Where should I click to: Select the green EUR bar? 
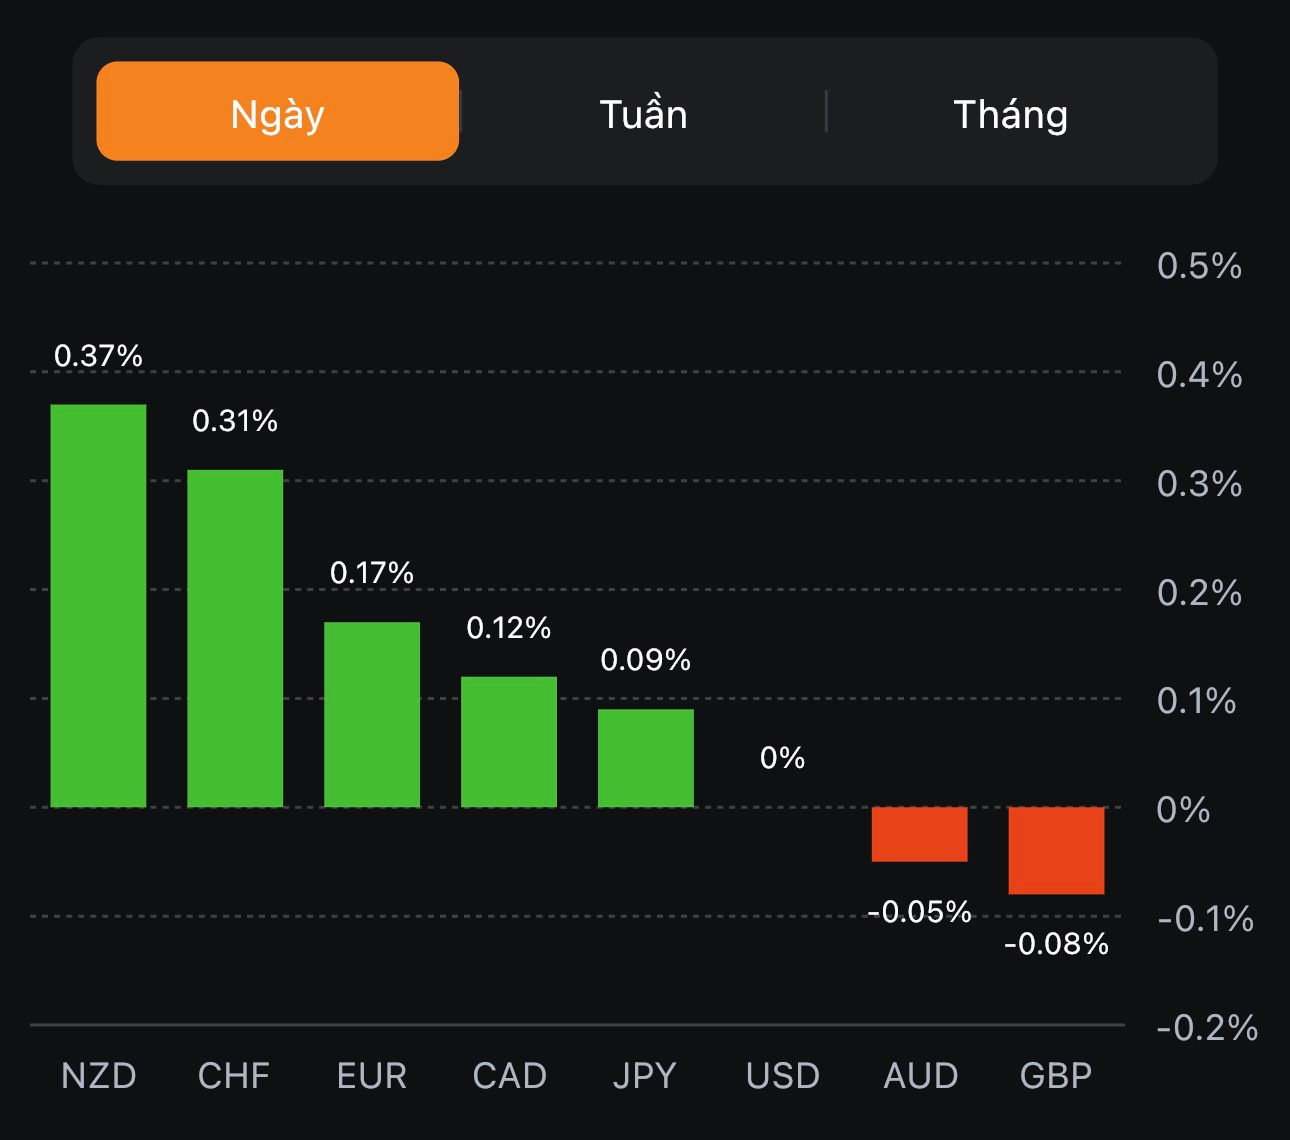pyautogui.click(x=372, y=714)
